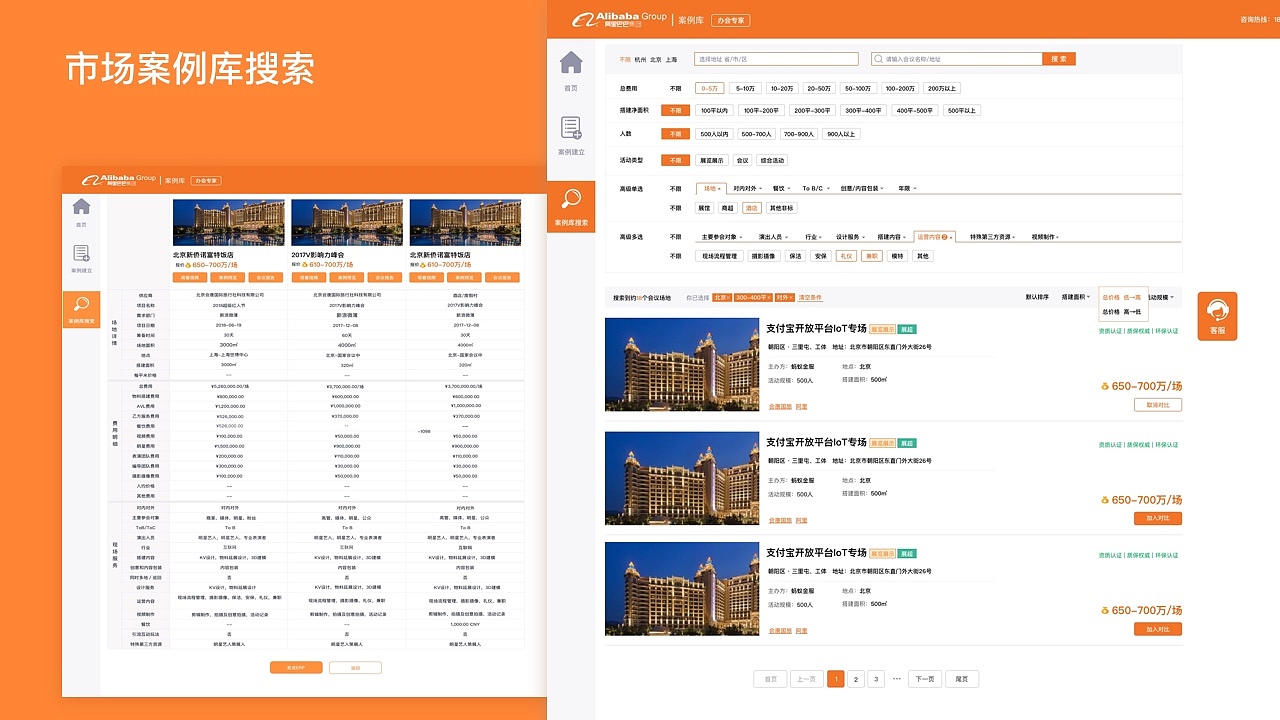Image resolution: width=1280 pixels, height=720 pixels.
Task: Select current results page 1
Action: (x=836, y=679)
